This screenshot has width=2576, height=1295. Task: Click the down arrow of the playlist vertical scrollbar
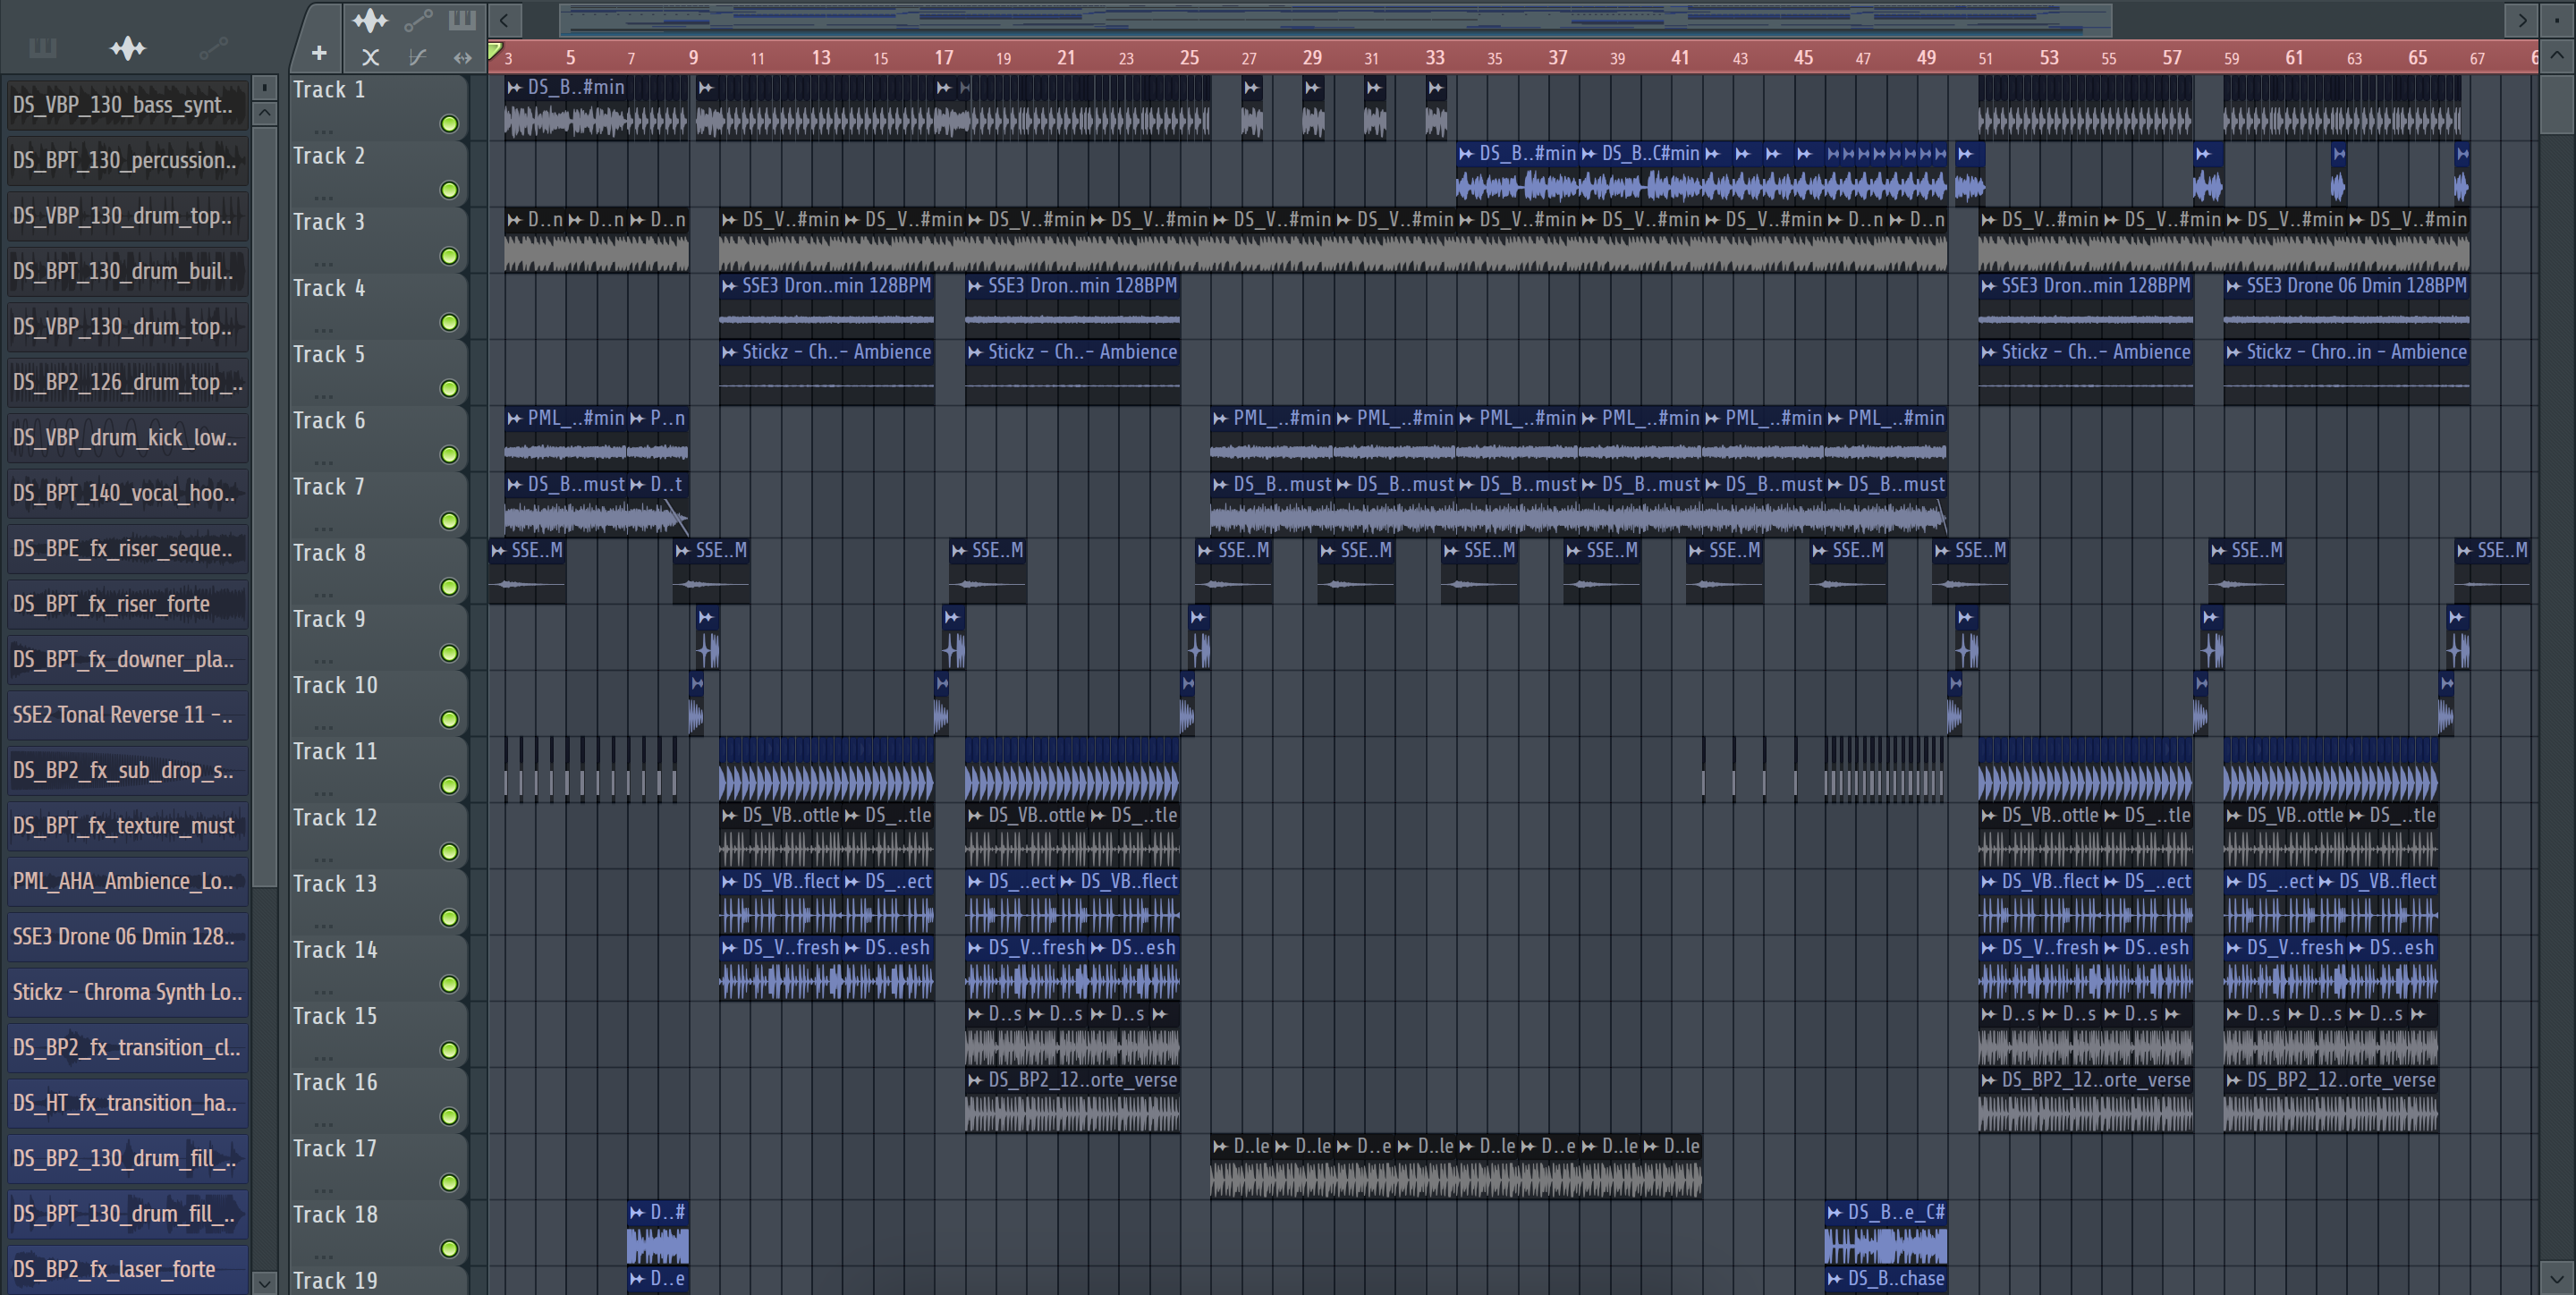[2557, 1277]
